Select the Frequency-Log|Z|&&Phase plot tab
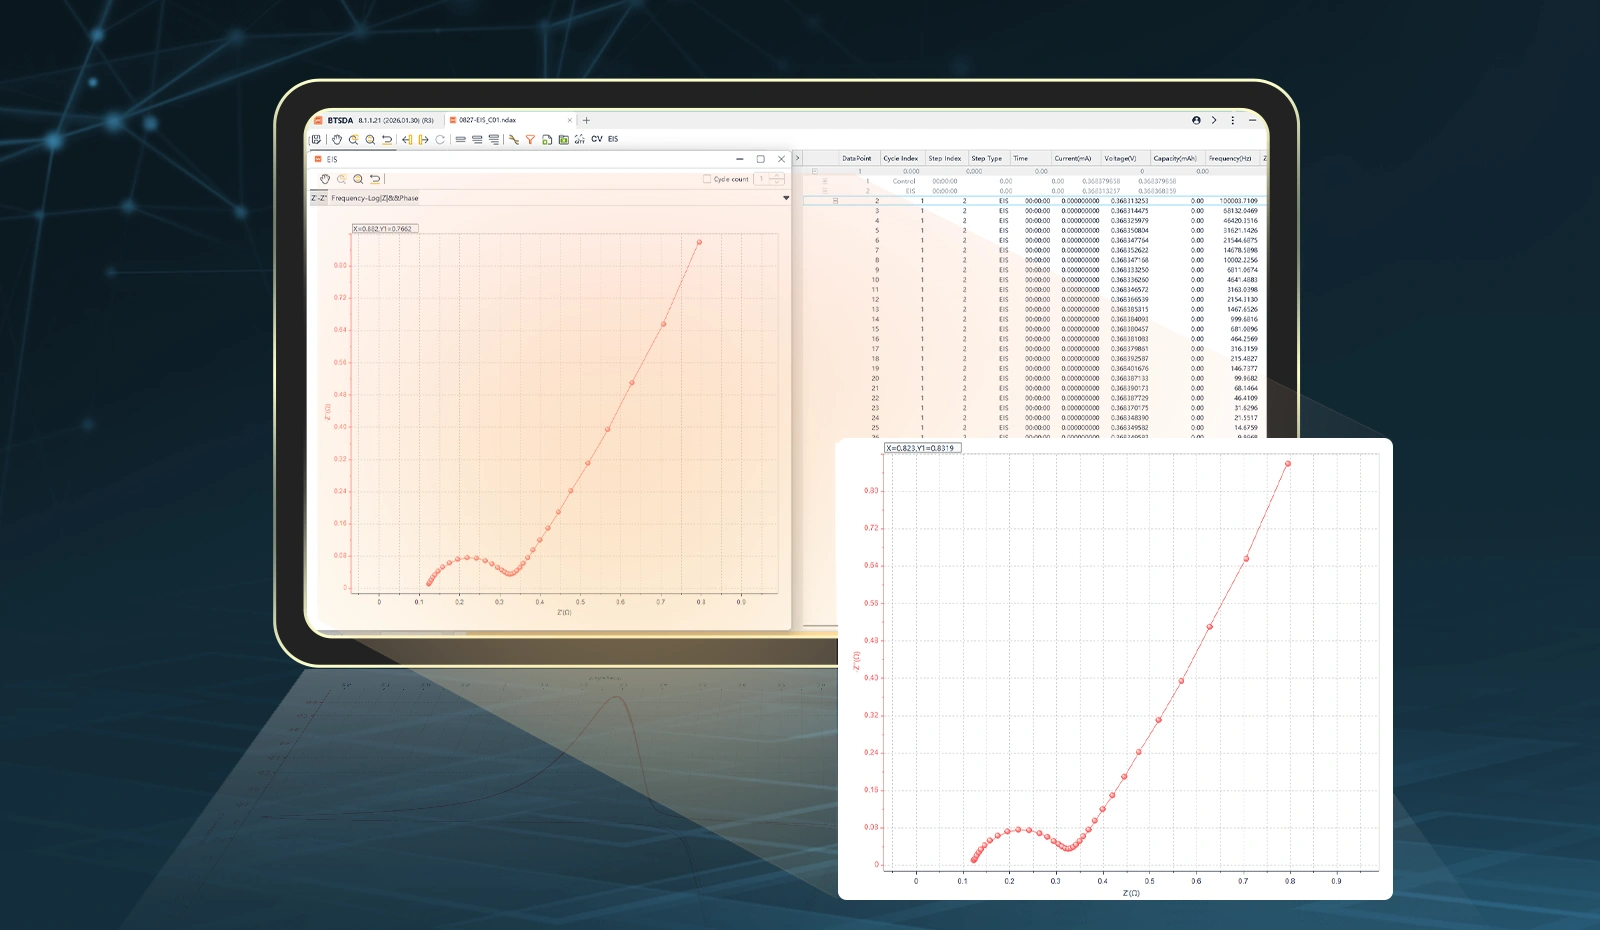 375,198
